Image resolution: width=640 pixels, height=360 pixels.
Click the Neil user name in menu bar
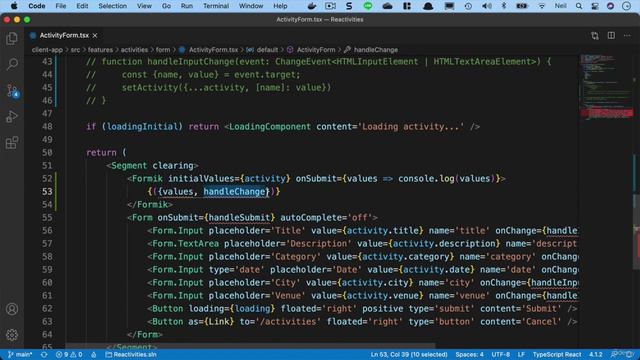tap(560, 6)
